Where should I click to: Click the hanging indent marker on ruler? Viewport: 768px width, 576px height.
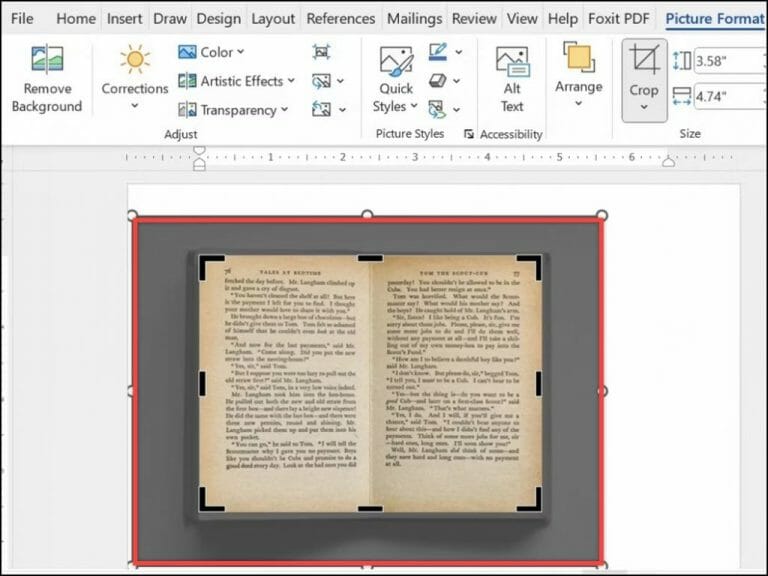point(199,164)
